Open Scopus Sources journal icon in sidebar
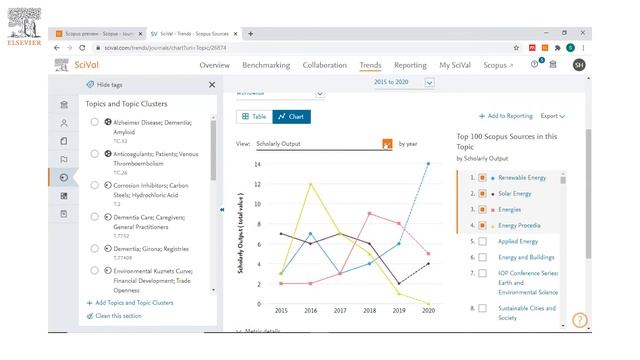Screen dimensions: 640x360 (x=64, y=214)
